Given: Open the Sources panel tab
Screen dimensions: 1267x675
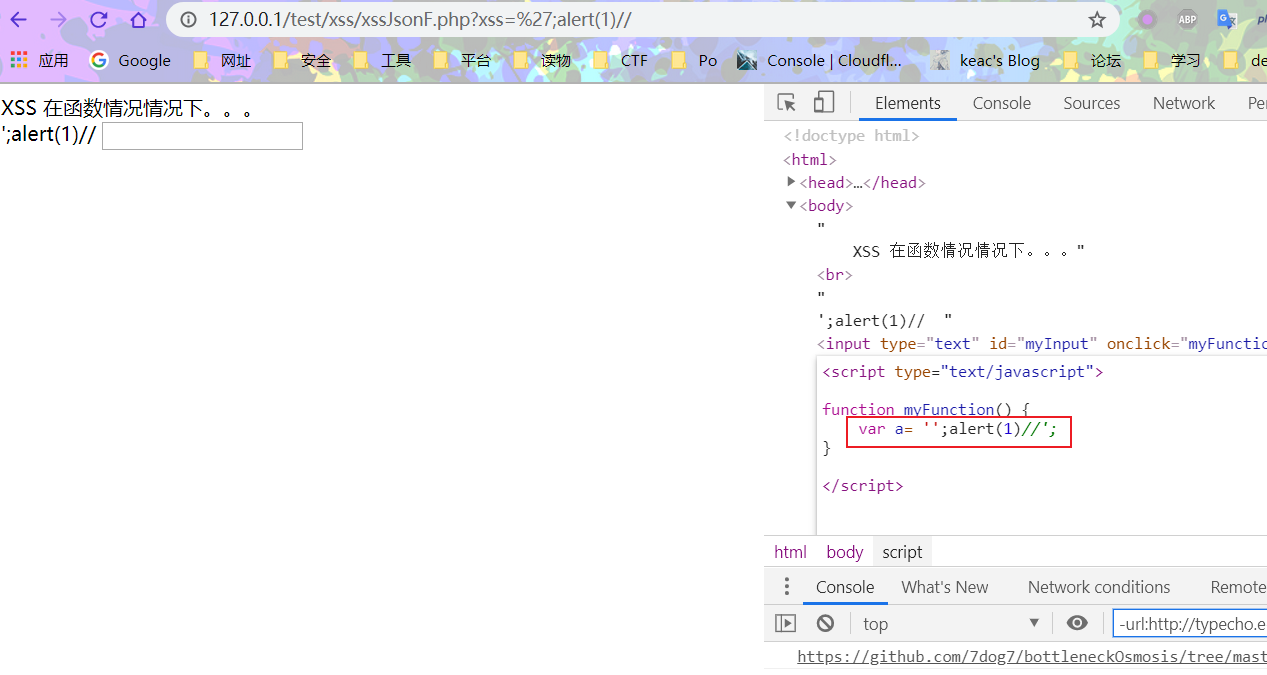Looking at the screenshot, I should [1092, 103].
